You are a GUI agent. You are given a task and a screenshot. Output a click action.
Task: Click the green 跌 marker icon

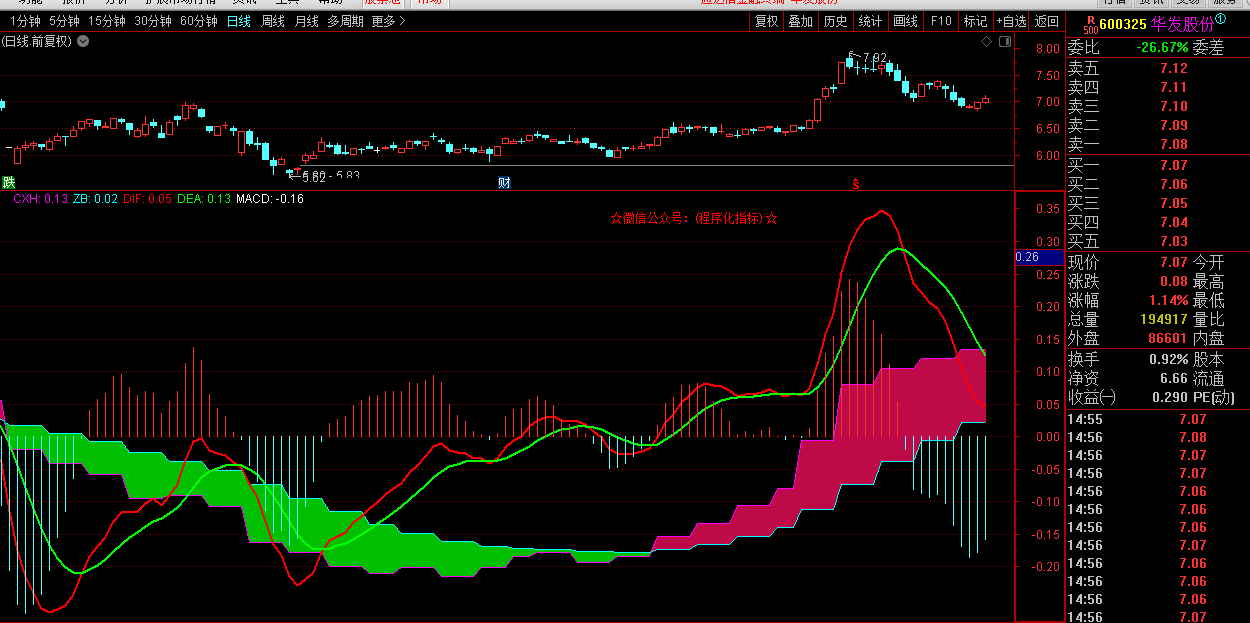click(x=9, y=182)
